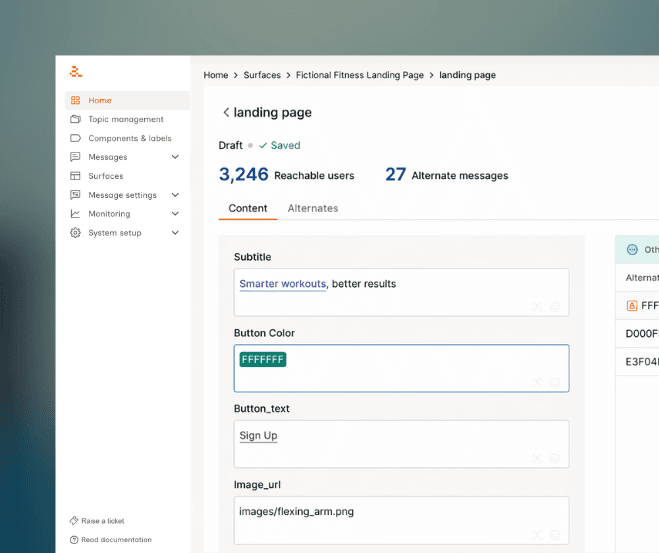Select the D000F alternate row
The image size is (659, 553).
tap(637, 334)
